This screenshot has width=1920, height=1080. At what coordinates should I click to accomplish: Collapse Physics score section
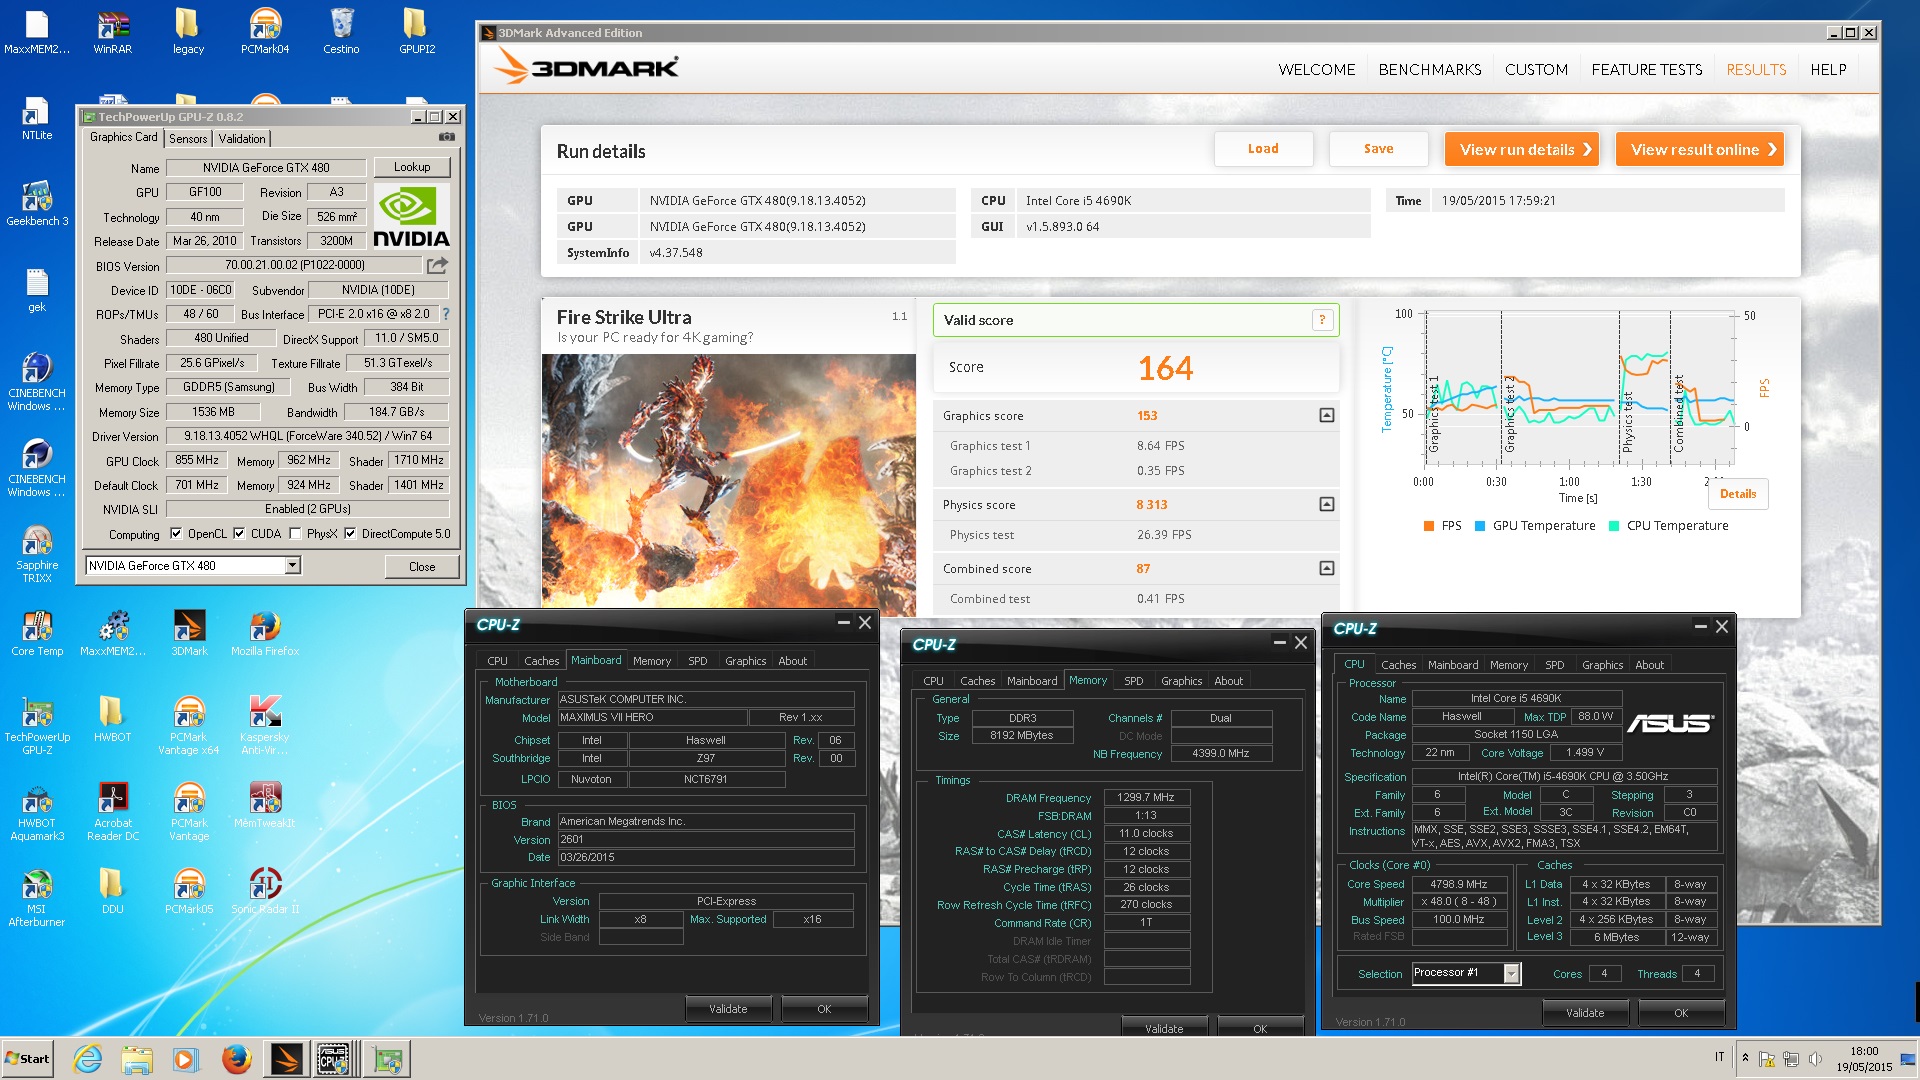tap(1327, 504)
